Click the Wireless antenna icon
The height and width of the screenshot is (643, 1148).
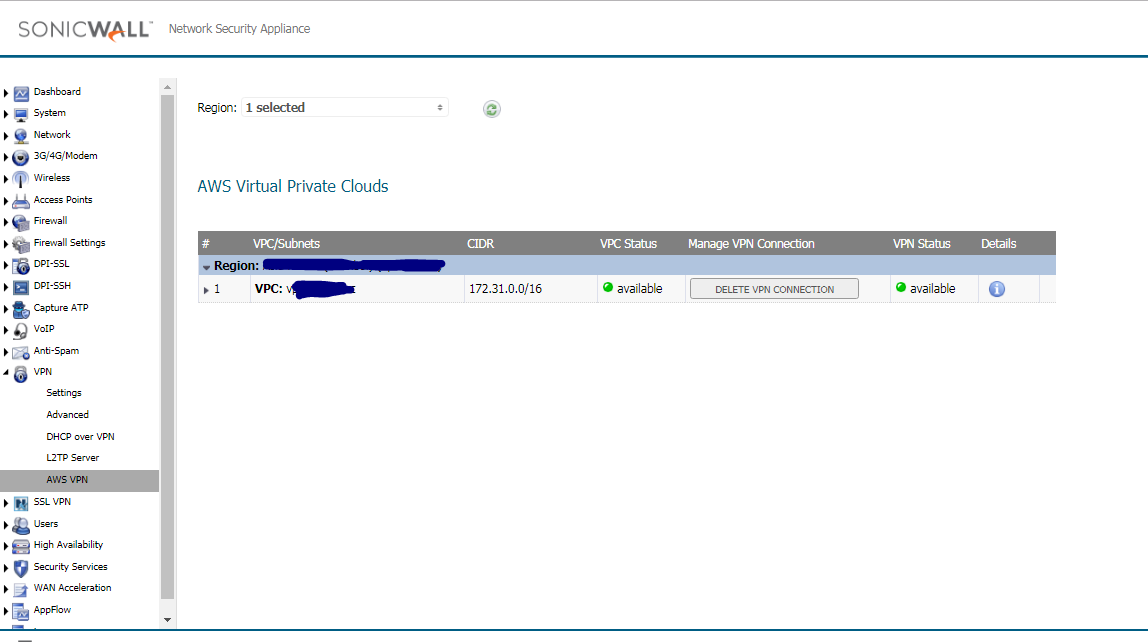tap(21, 178)
